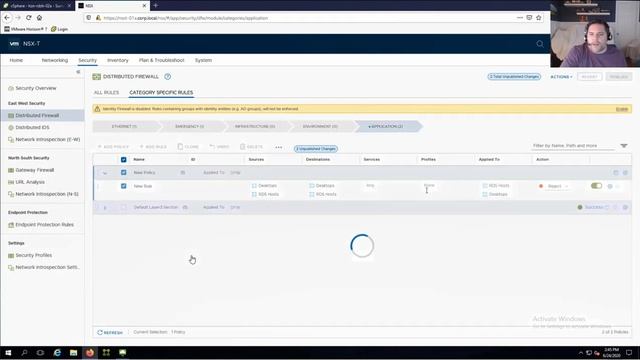Toggle the New Rule enable switch
This screenshot has height=360, width=640.
coord(596,186)
